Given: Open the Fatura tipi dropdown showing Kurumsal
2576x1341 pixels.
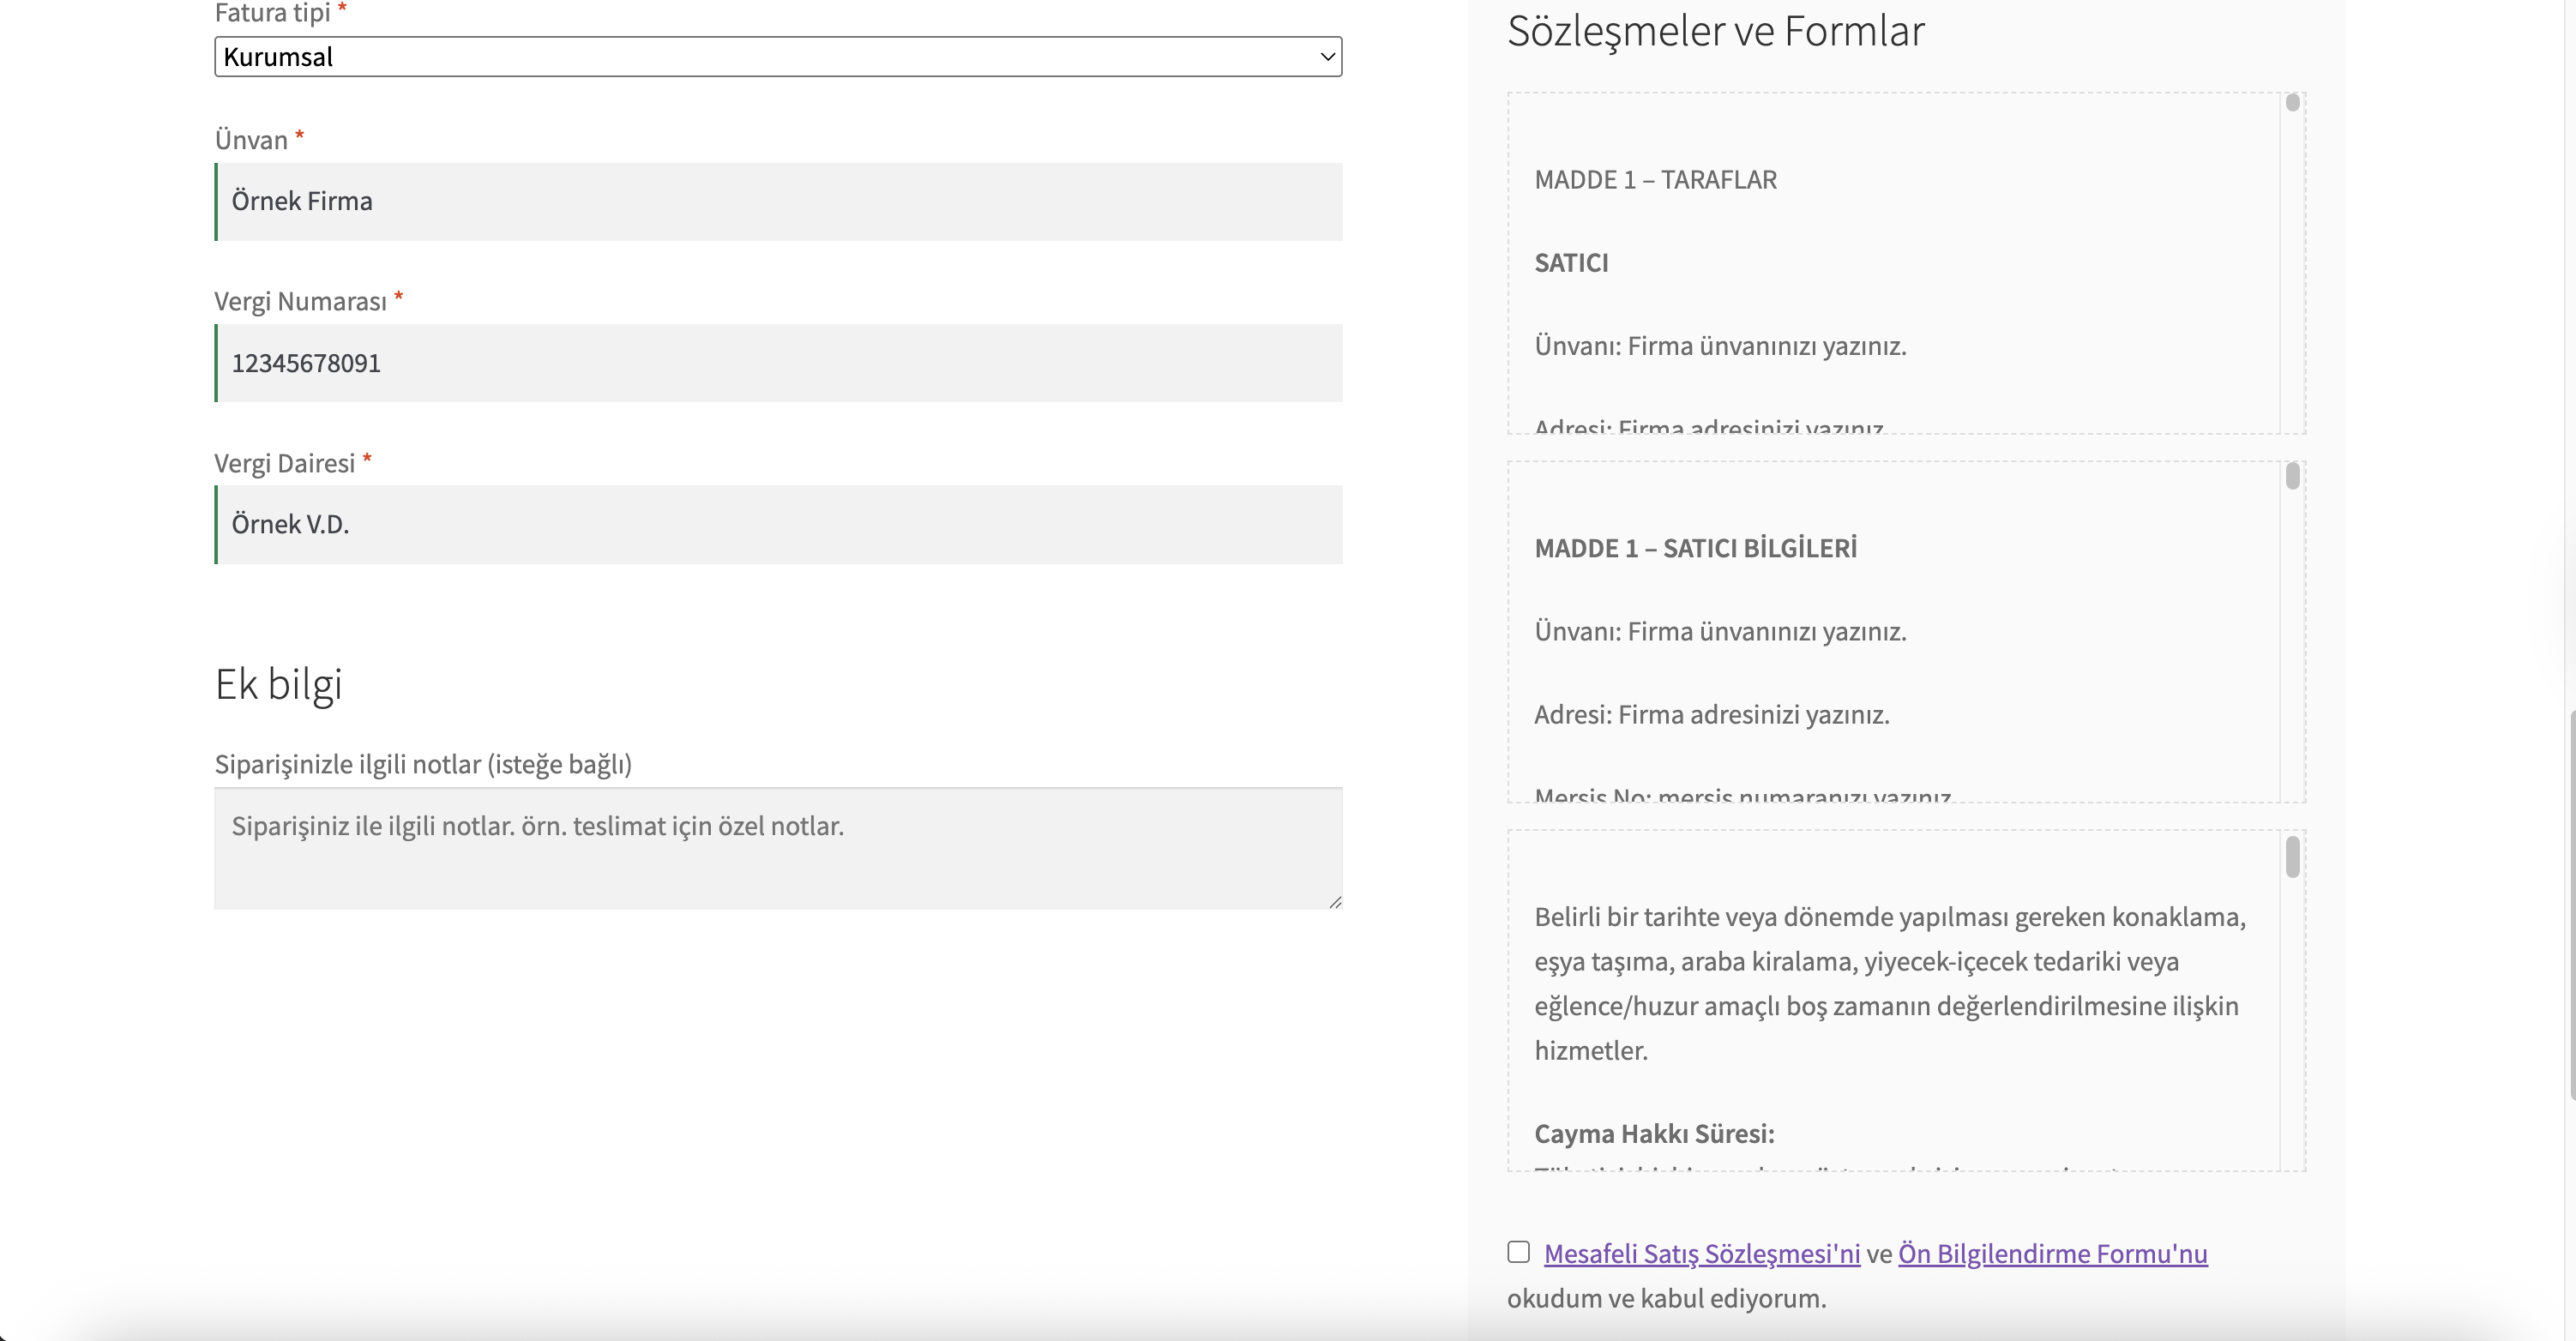Looking at the screenshot, I should pyautogui.click(x=777, y=57).
